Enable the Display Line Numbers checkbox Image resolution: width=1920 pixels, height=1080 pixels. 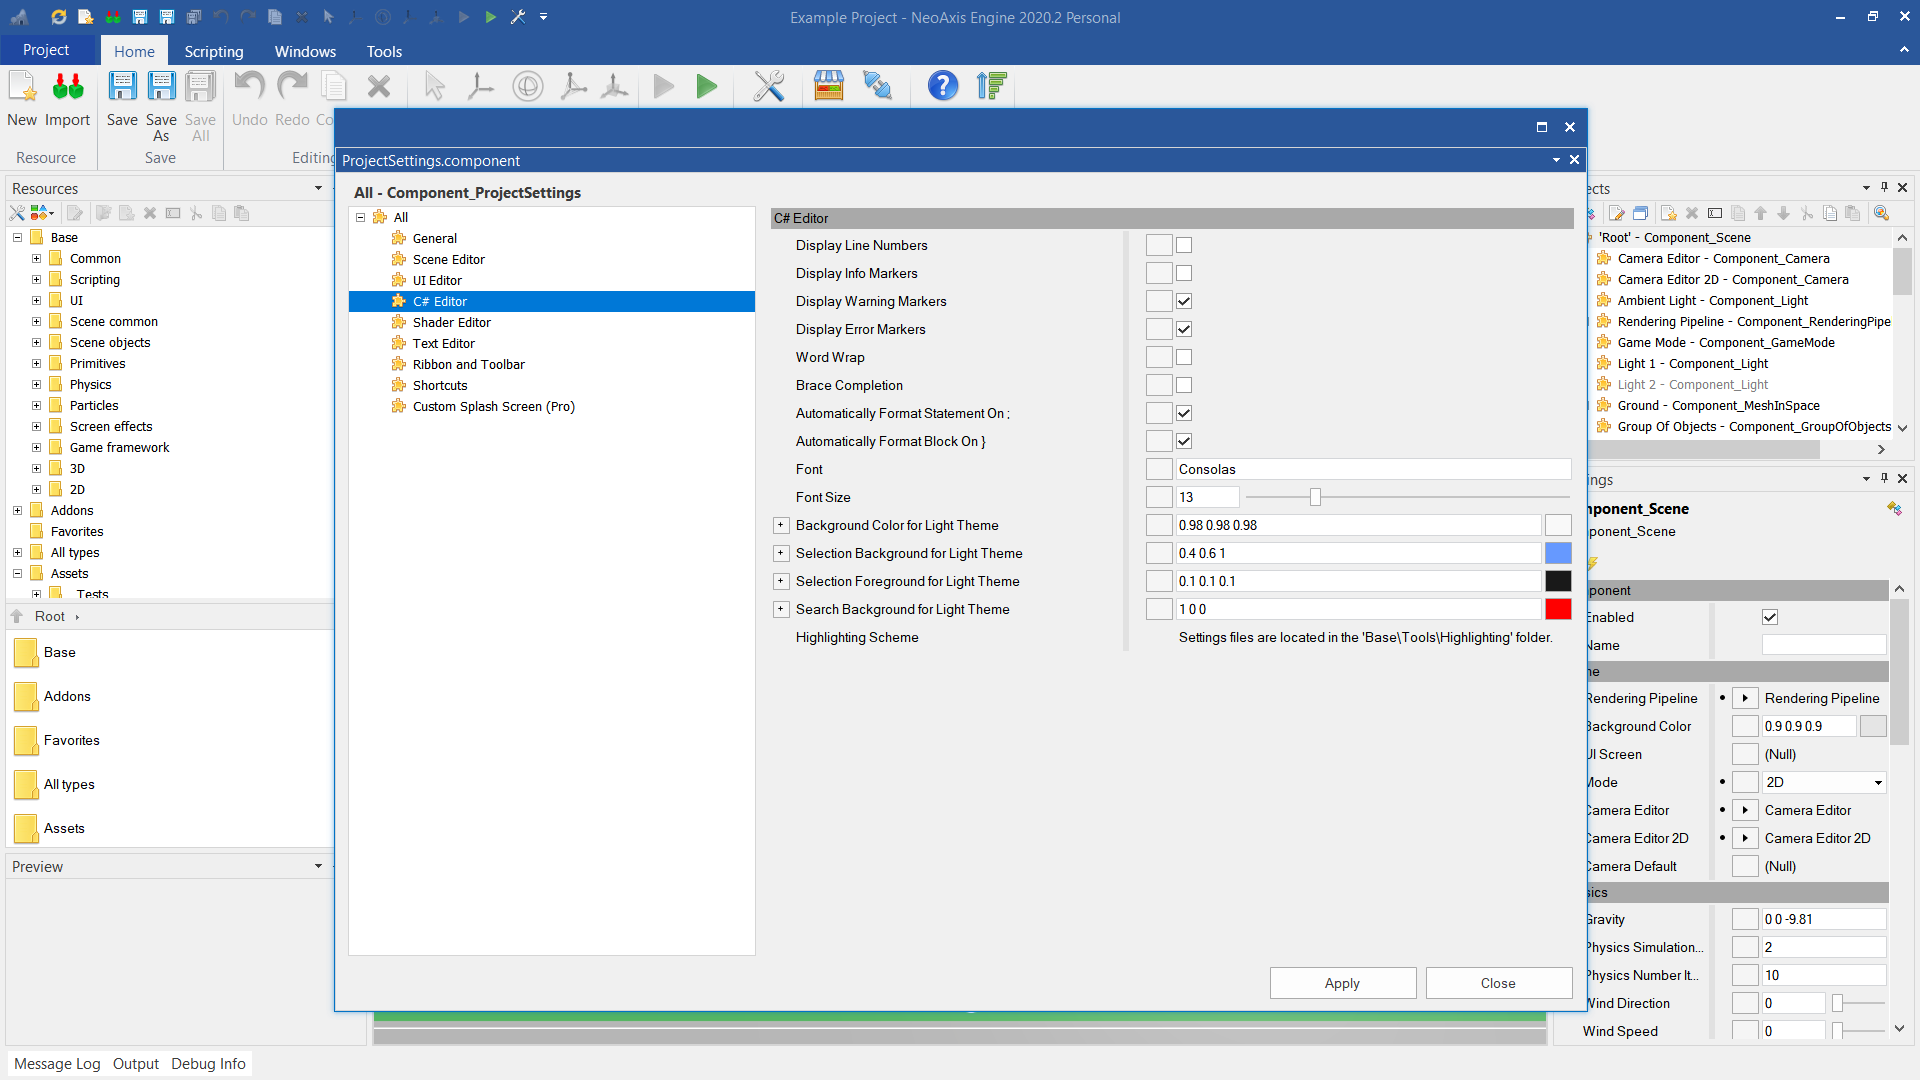[1184, 245]
